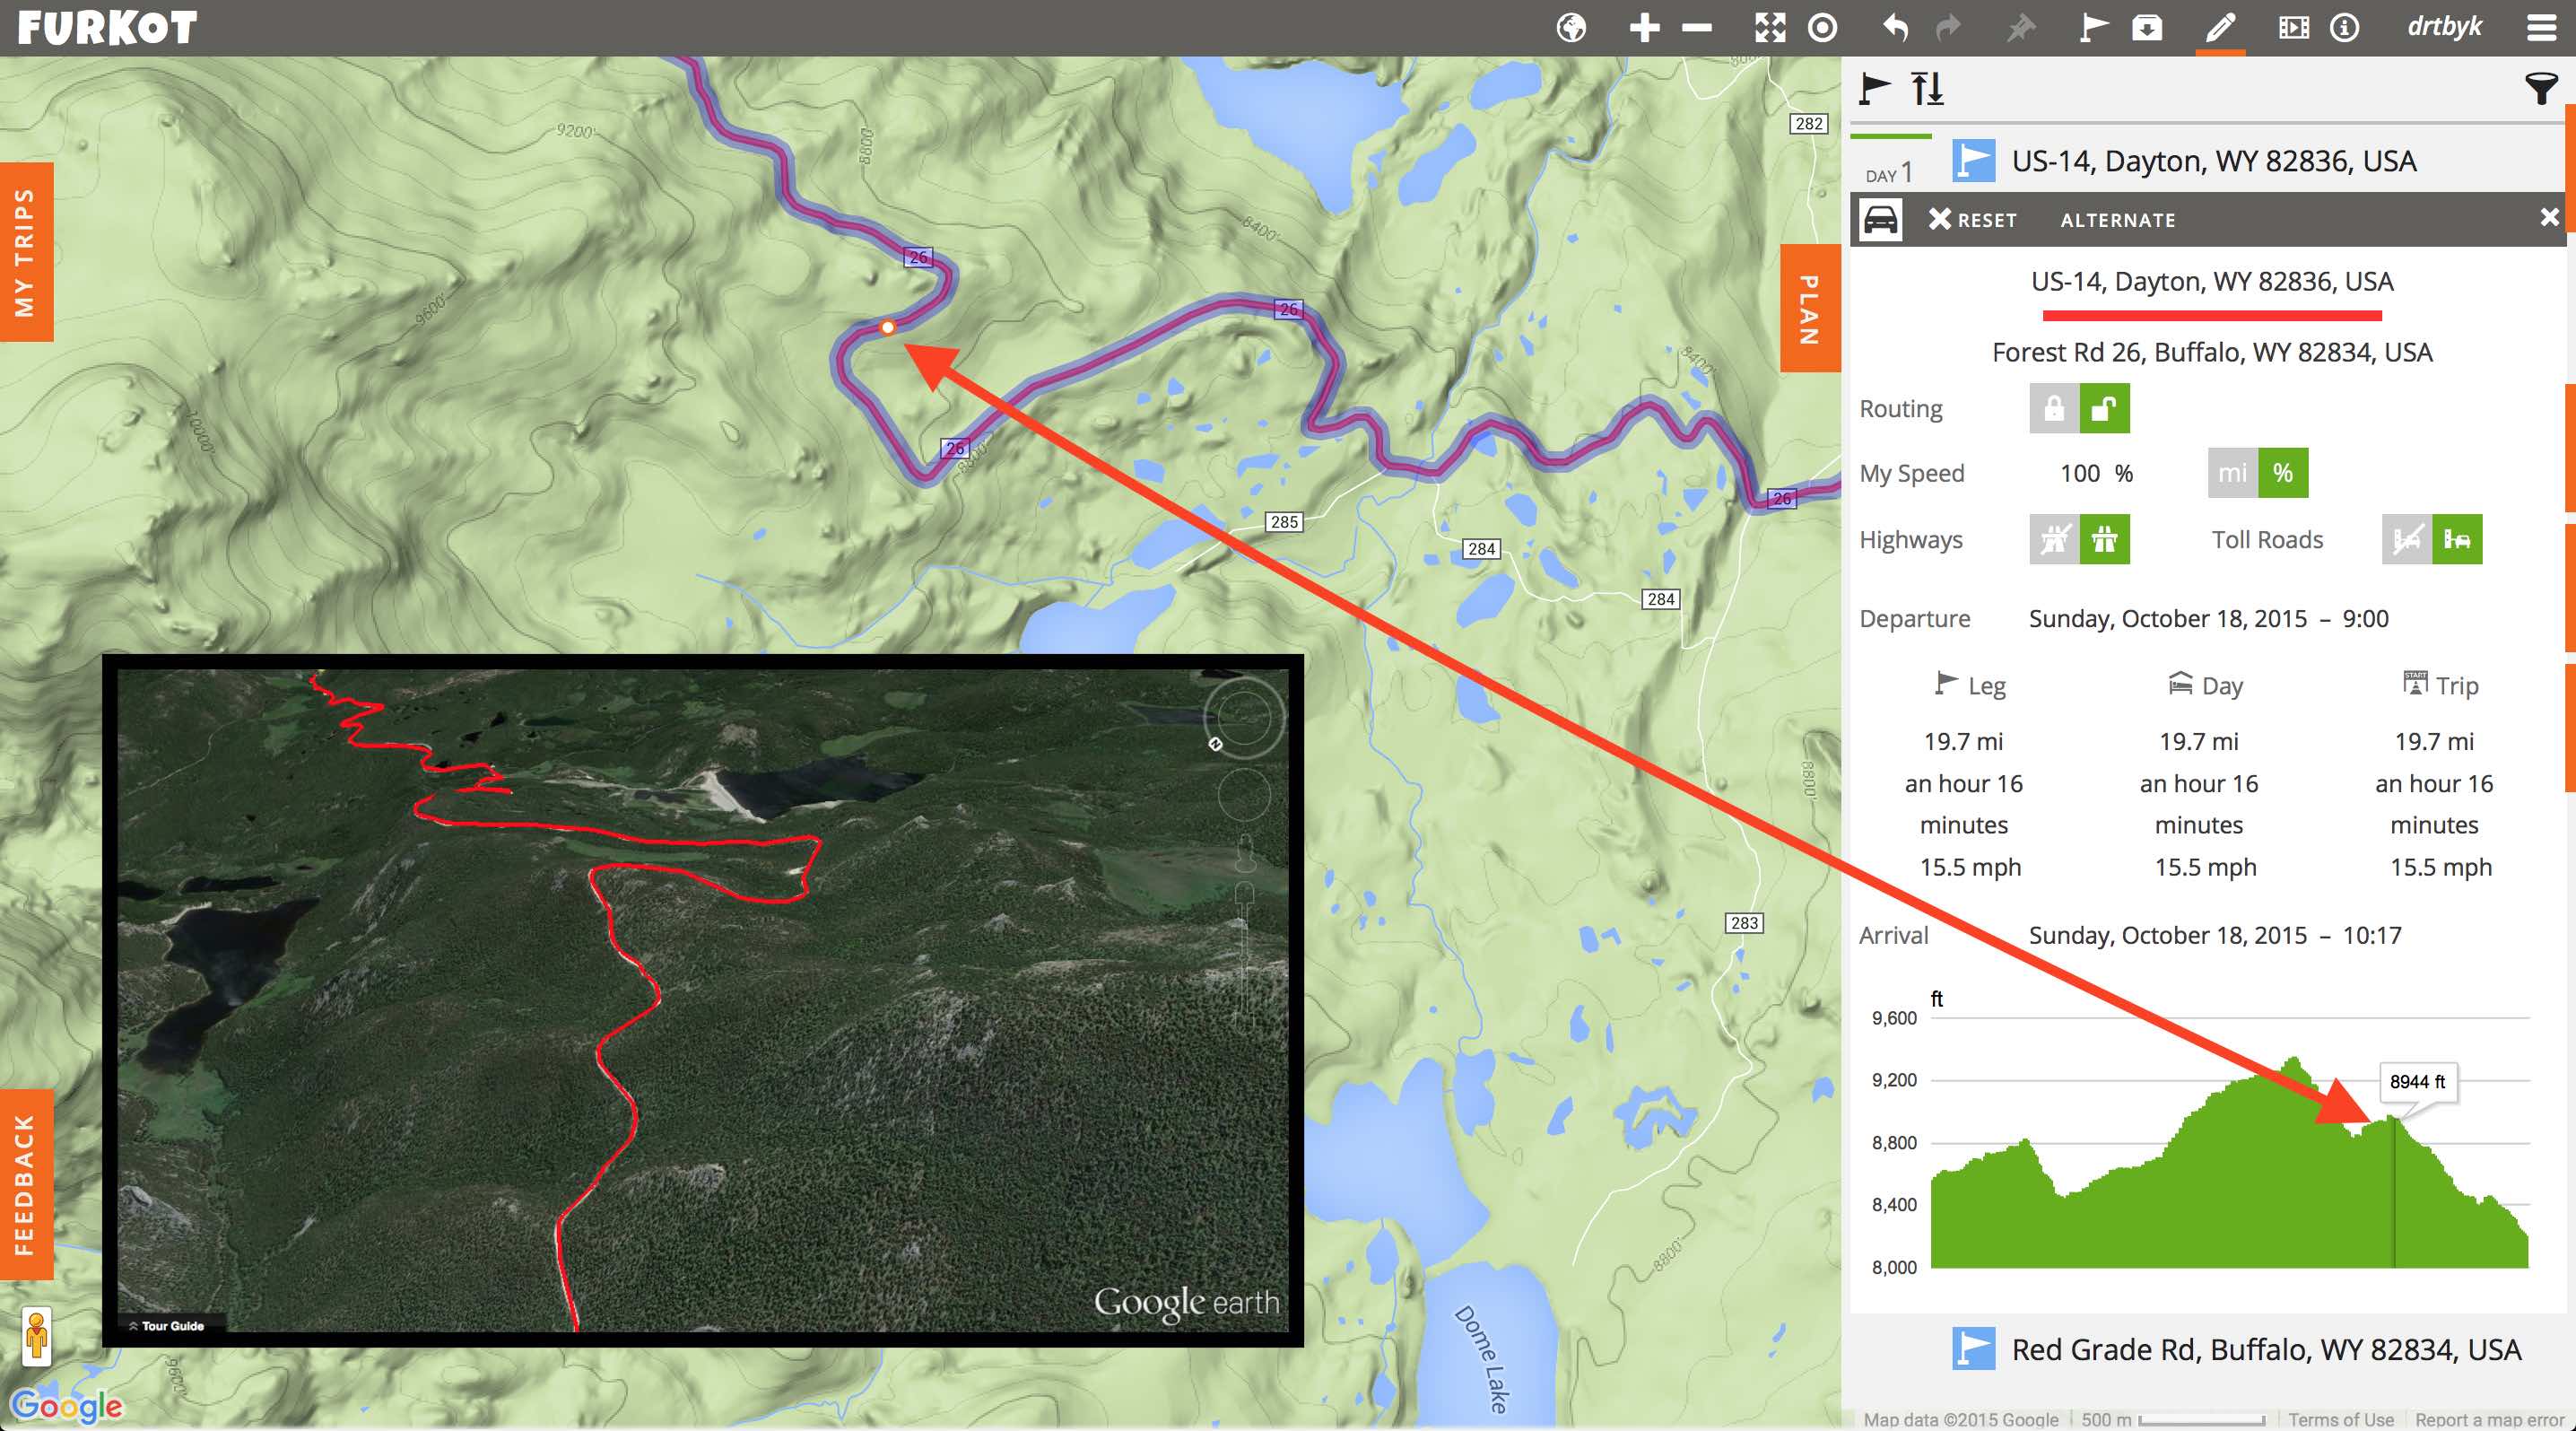Click the pin icon in toolbar
2576x1431 pixels.
tap(2021, 27)
